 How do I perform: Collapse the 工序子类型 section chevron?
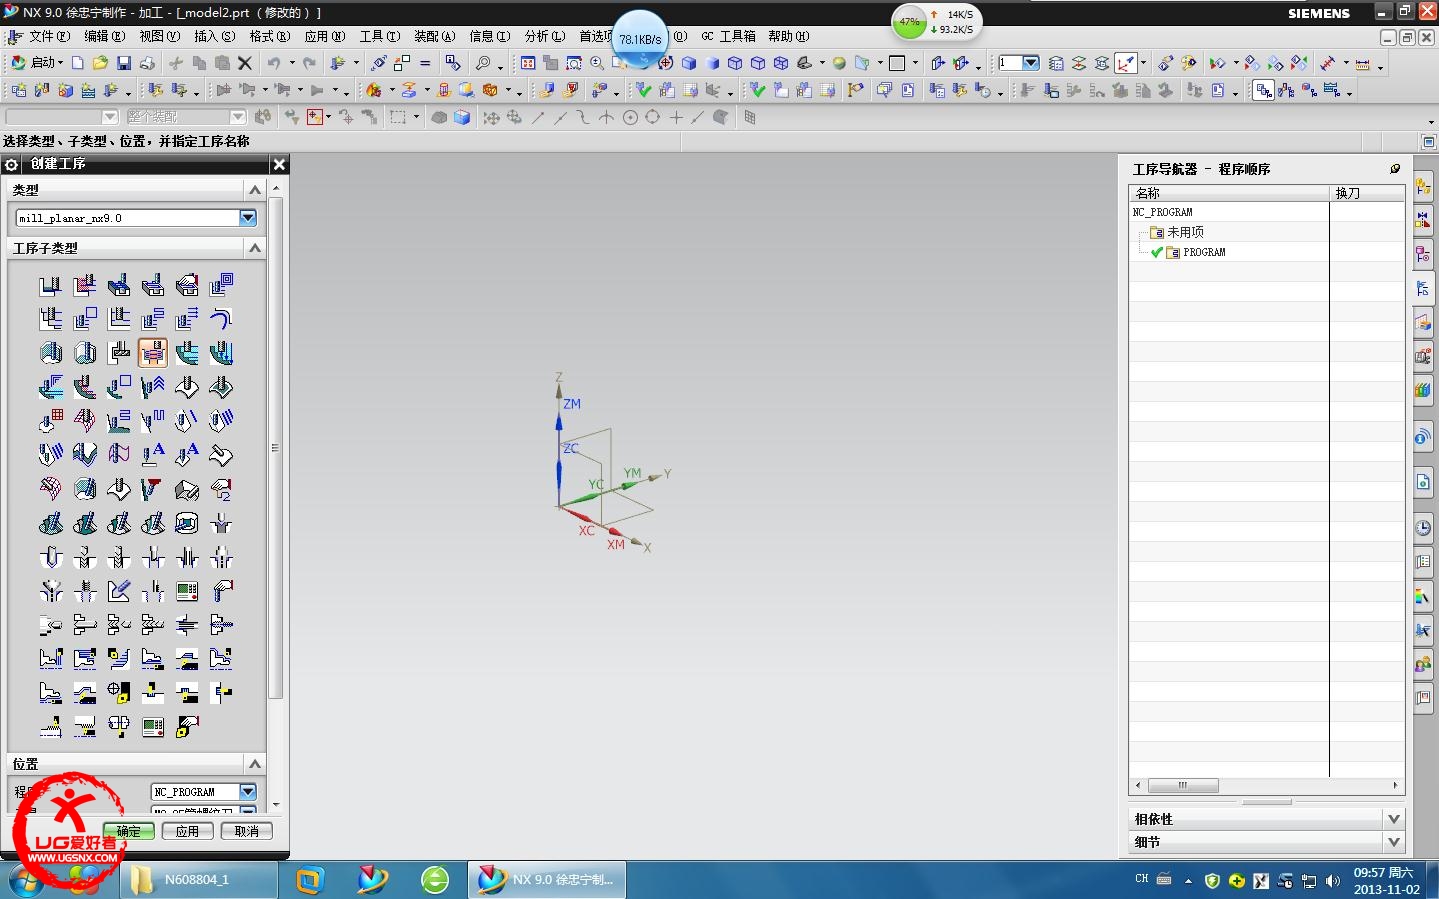pos(255,248)
